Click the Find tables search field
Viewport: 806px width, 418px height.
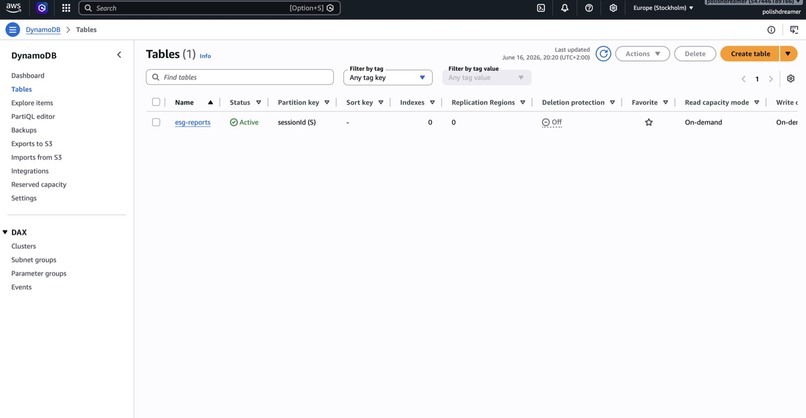(x=240, y=77)
